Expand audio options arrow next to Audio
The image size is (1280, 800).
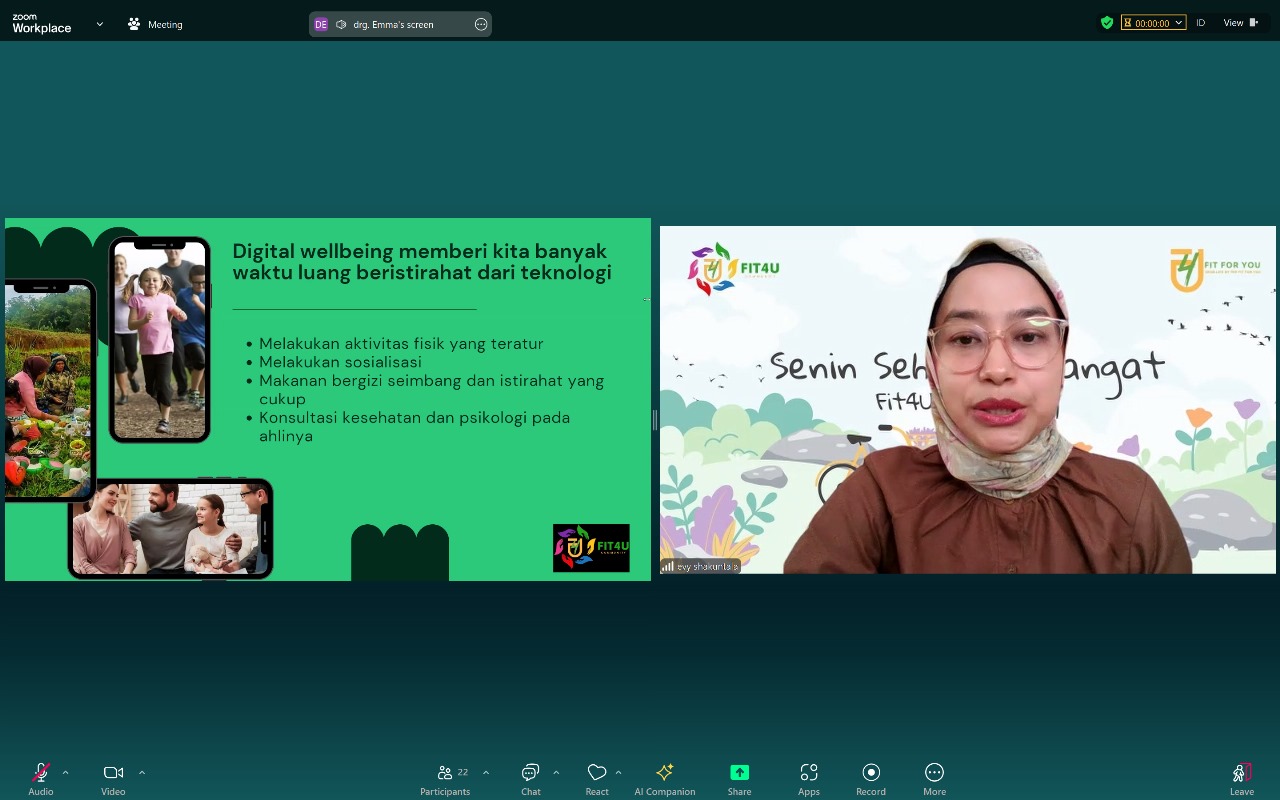tap(66, 772)
